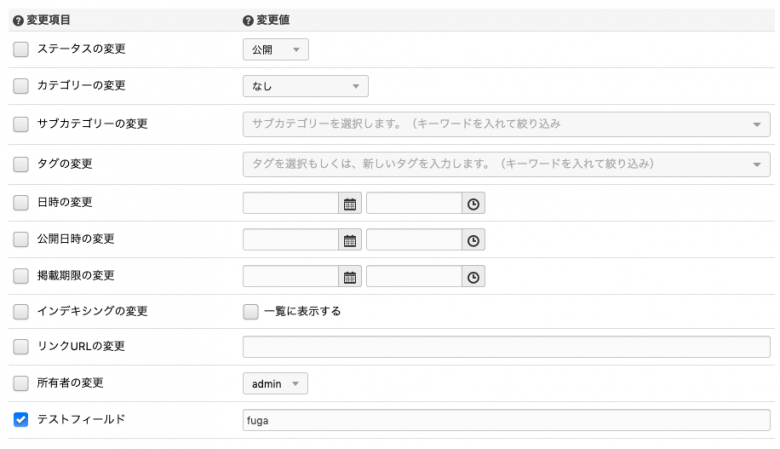Expand the サブカテゴリー selection combo box

[506, 124]
